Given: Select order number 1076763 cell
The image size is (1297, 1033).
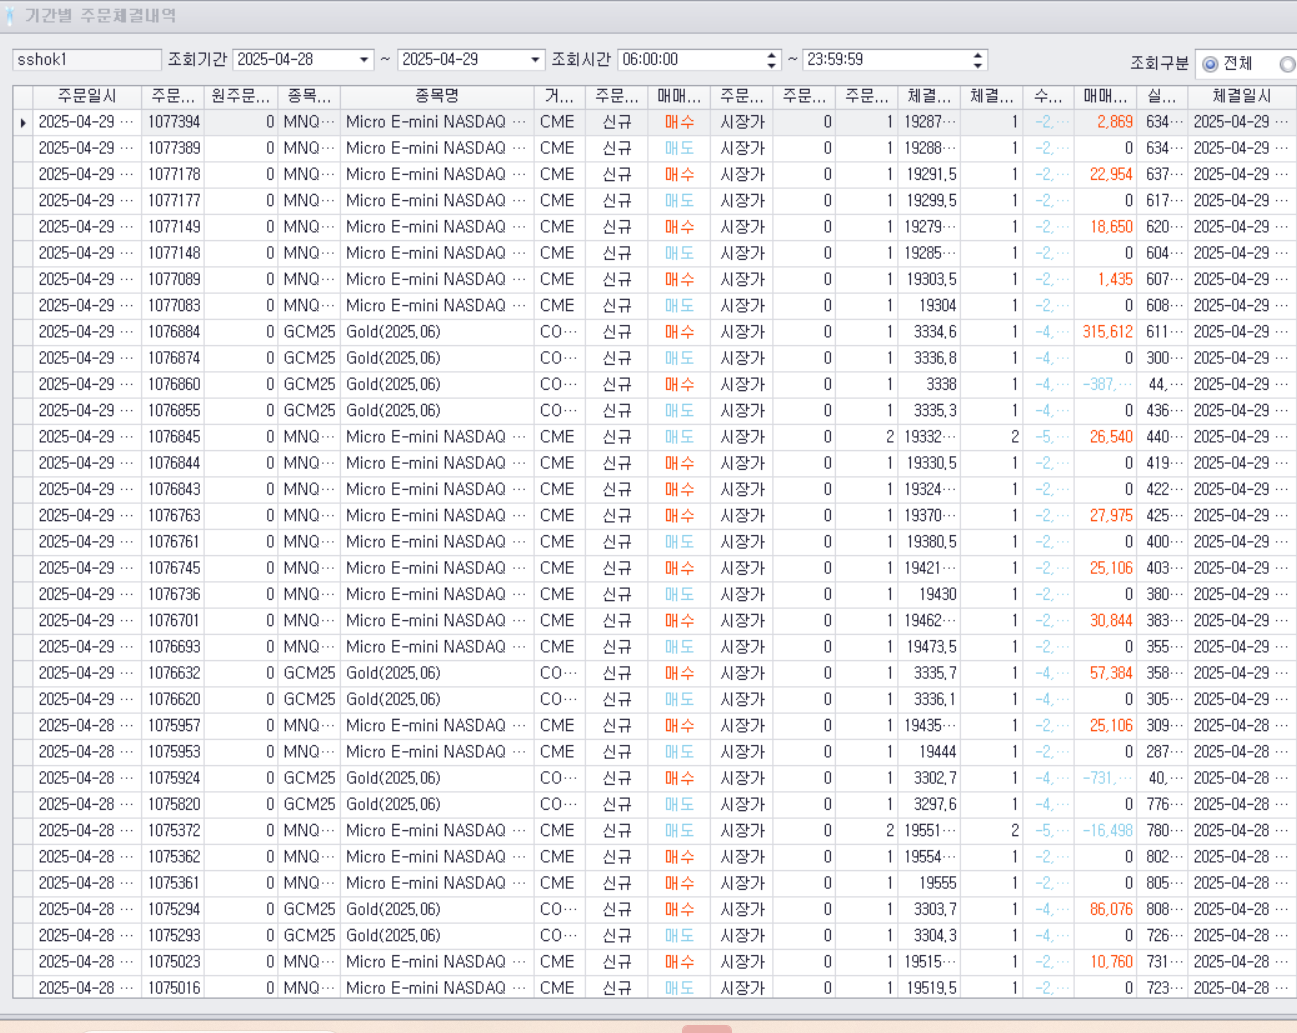Looking at the screenshot, I should (173, 516).
